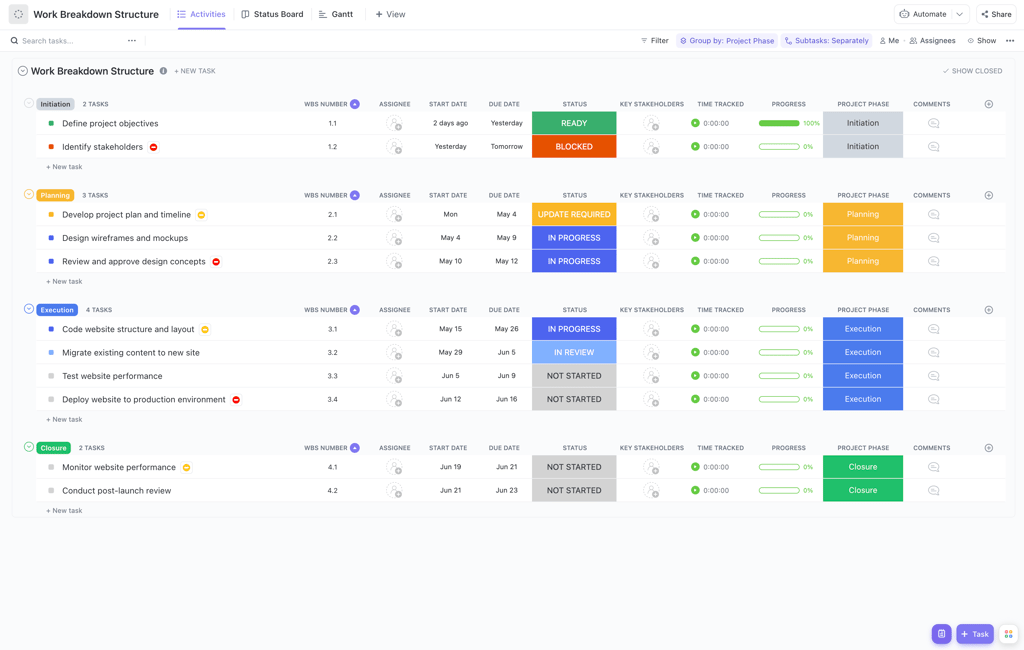Enable the Me filter mode
This screenshot has width=1024, height=650.
[889, 40]
